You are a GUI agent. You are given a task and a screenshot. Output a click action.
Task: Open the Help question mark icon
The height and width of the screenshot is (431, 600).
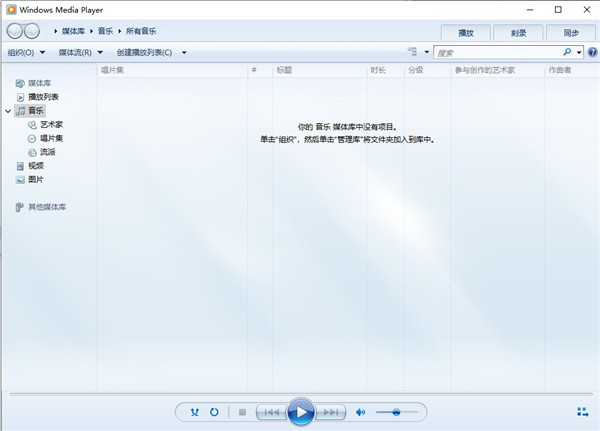[592, 52]
